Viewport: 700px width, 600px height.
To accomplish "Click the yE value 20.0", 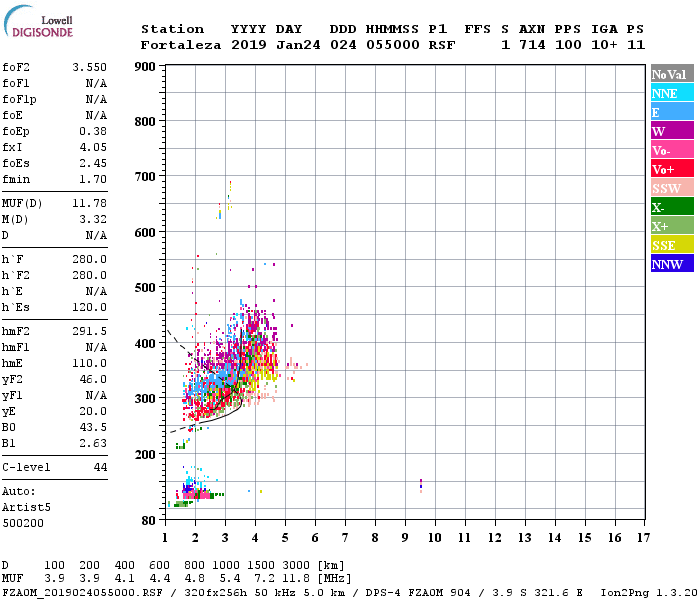I will [93, 412].
